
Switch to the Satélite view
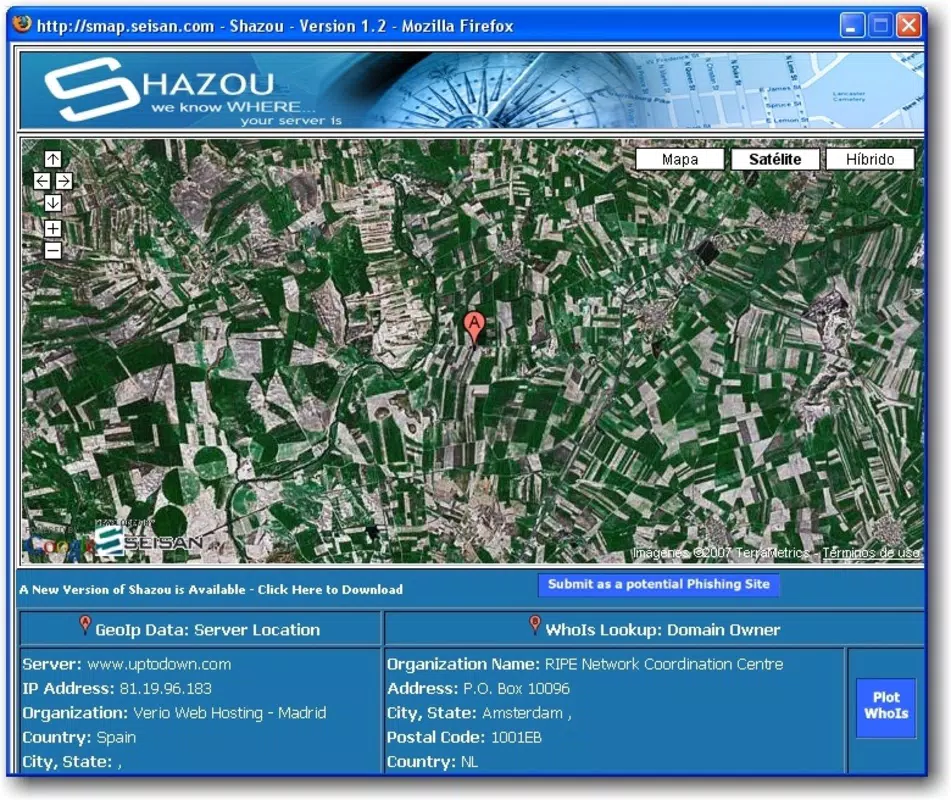coord(775,160)
